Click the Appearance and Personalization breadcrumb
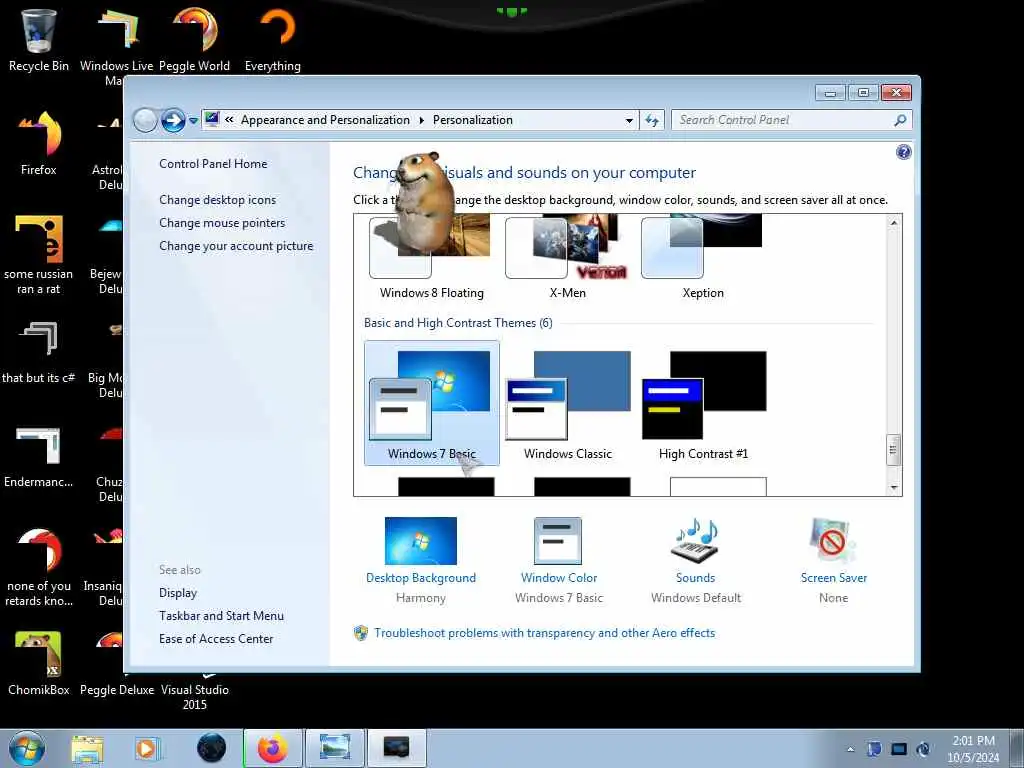Screen dimensions: 1024x768 (325, 120)
